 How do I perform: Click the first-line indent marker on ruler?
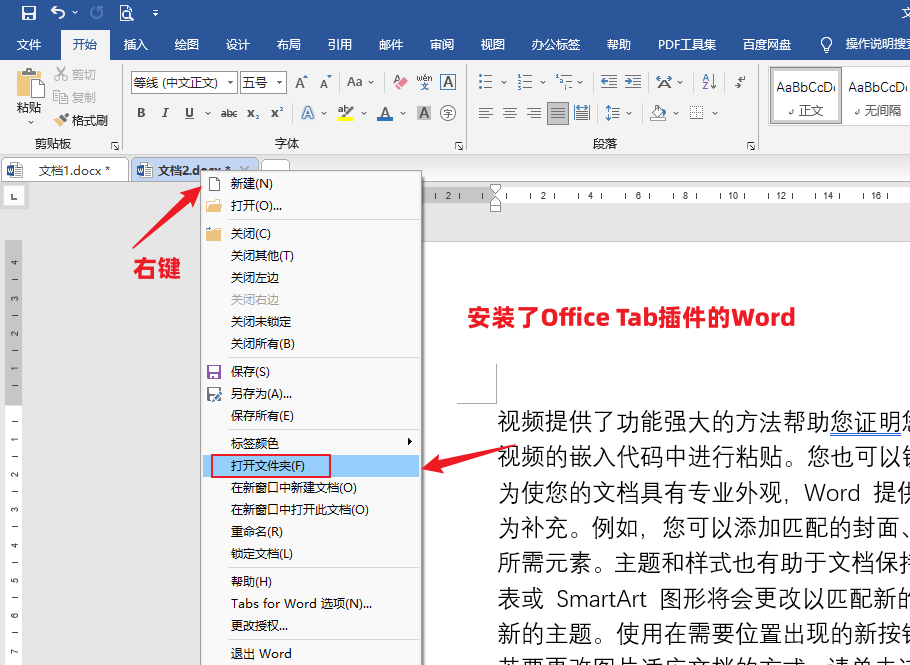point(495,189)
